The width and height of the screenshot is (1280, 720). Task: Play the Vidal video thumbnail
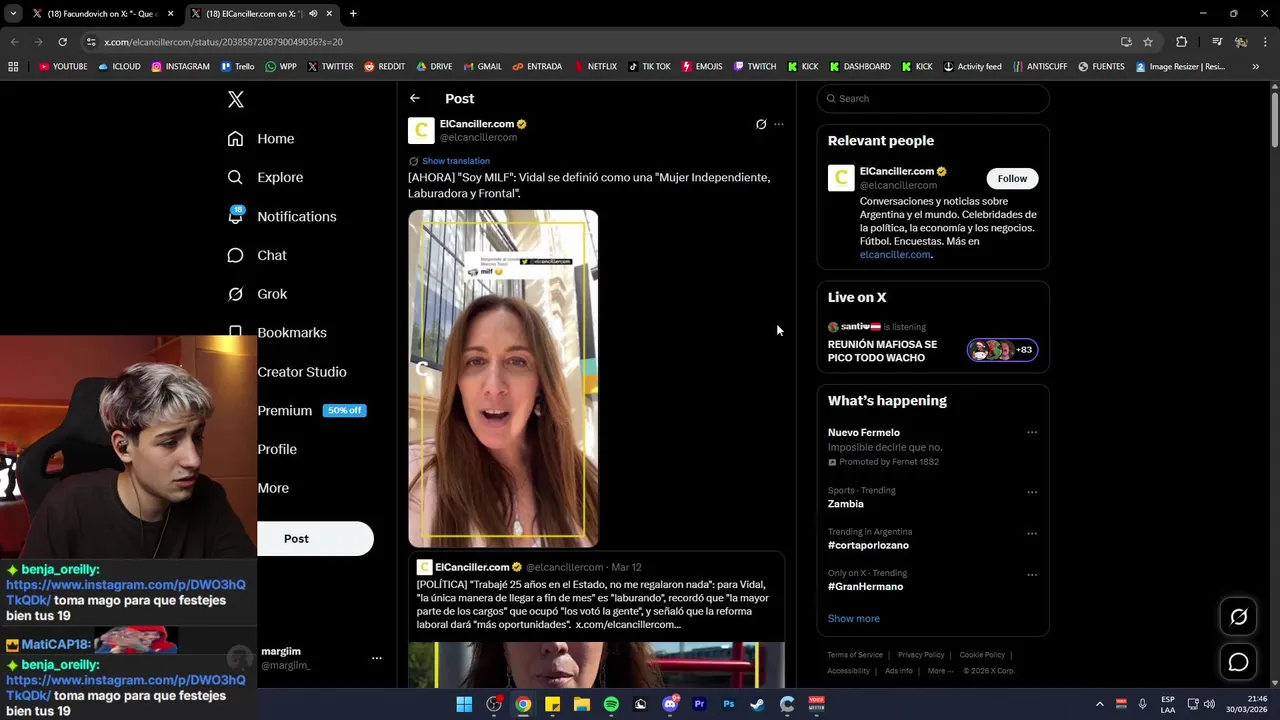[503, 379]
